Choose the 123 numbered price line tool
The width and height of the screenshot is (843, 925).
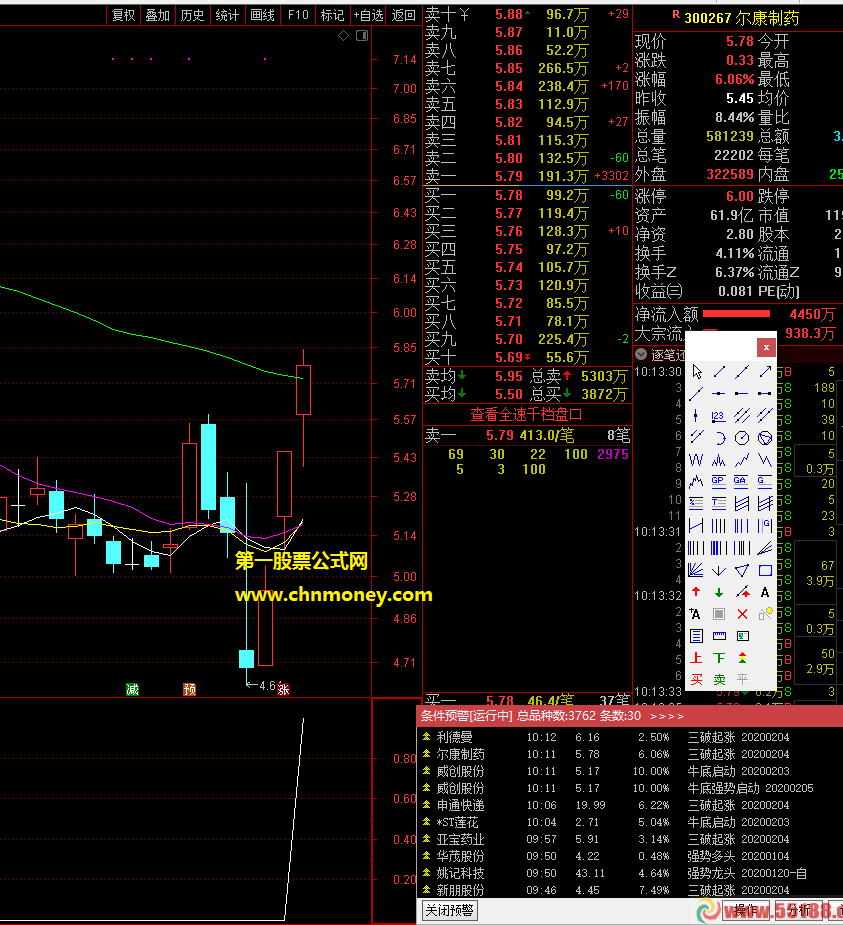point(719,416)
